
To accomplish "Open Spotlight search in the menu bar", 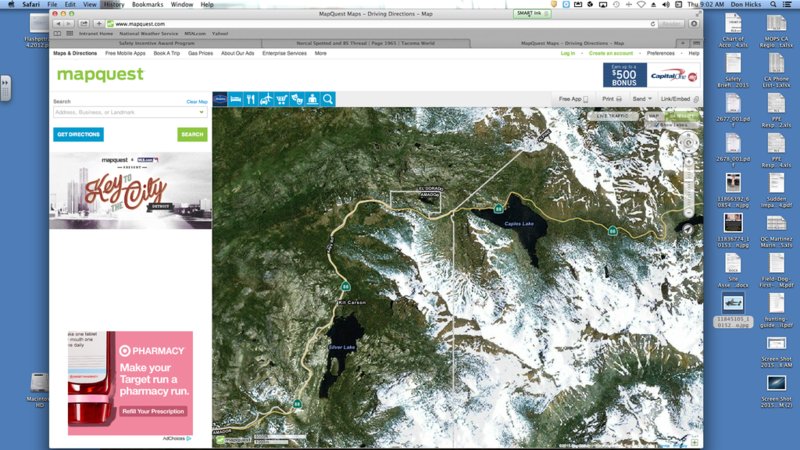I will [x=773, y=4].
